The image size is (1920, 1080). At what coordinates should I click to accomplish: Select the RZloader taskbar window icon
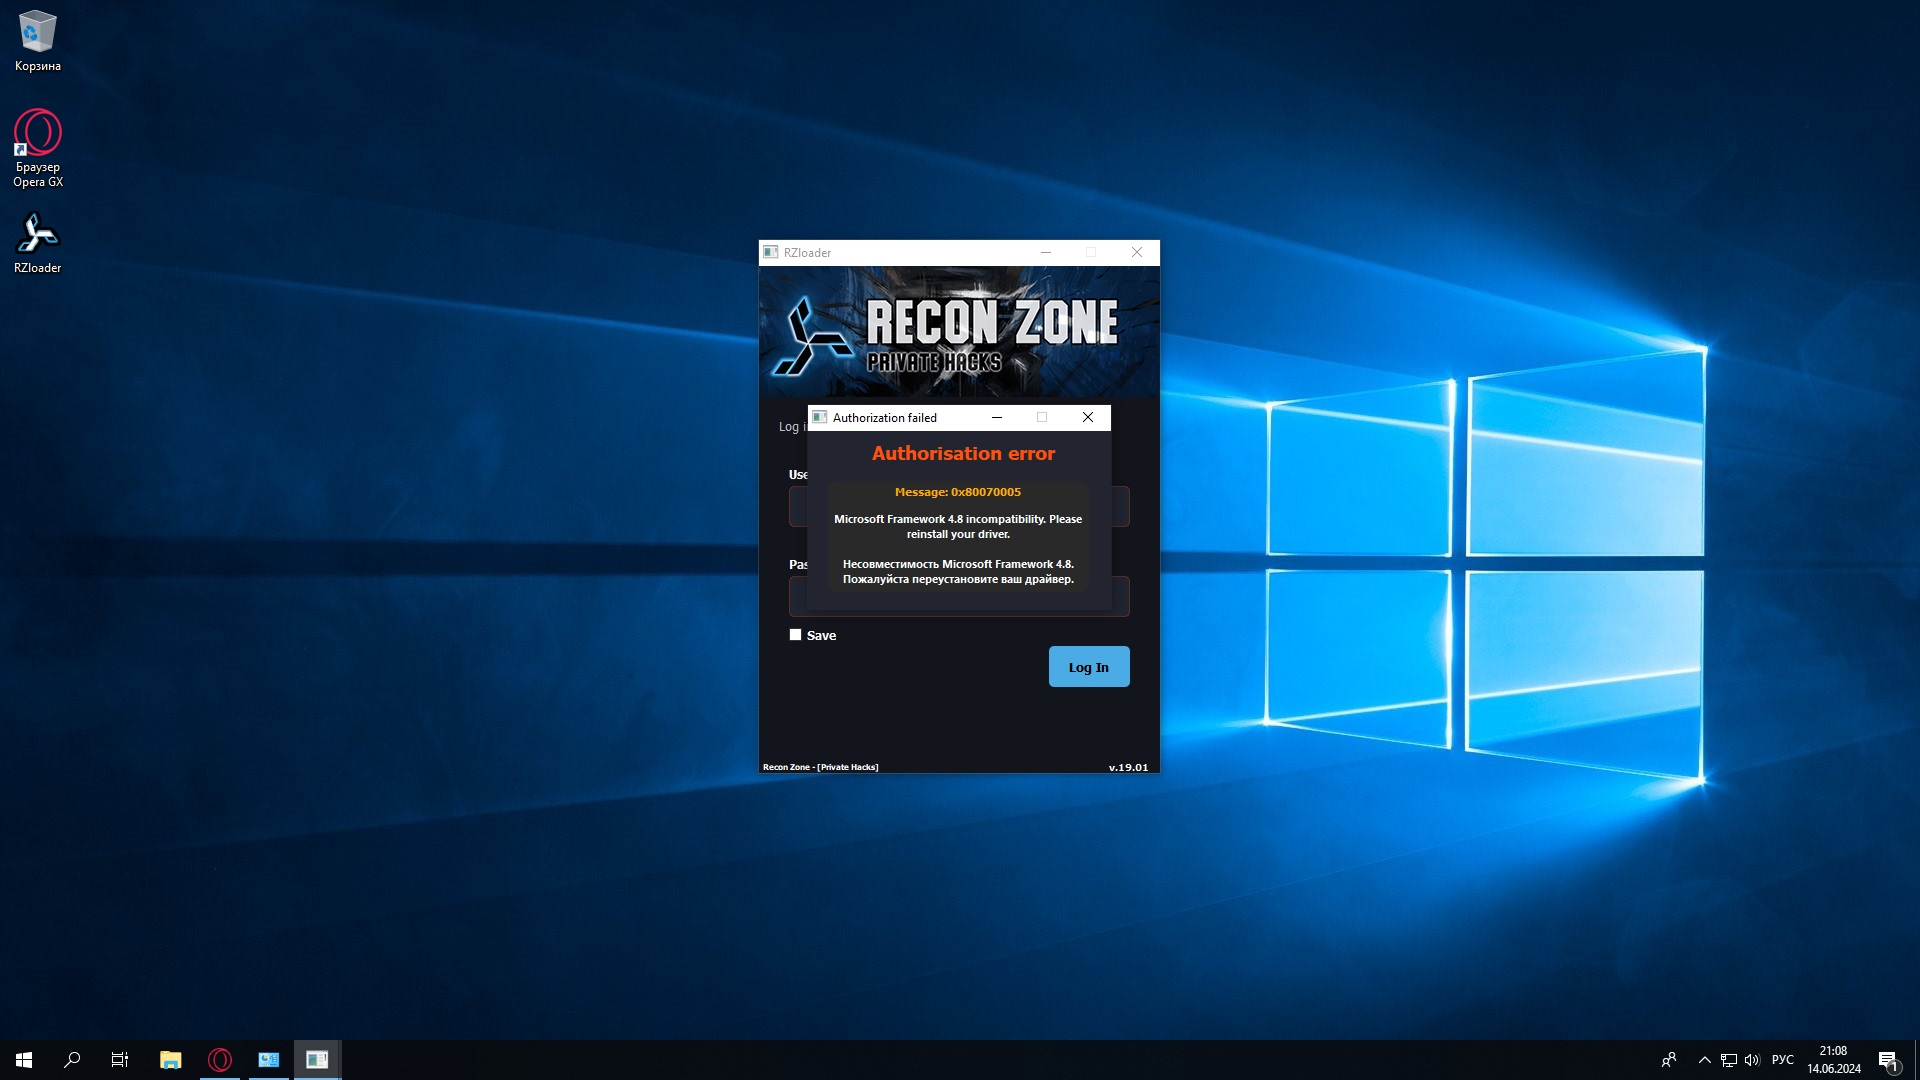click(x=317, y=1060)
